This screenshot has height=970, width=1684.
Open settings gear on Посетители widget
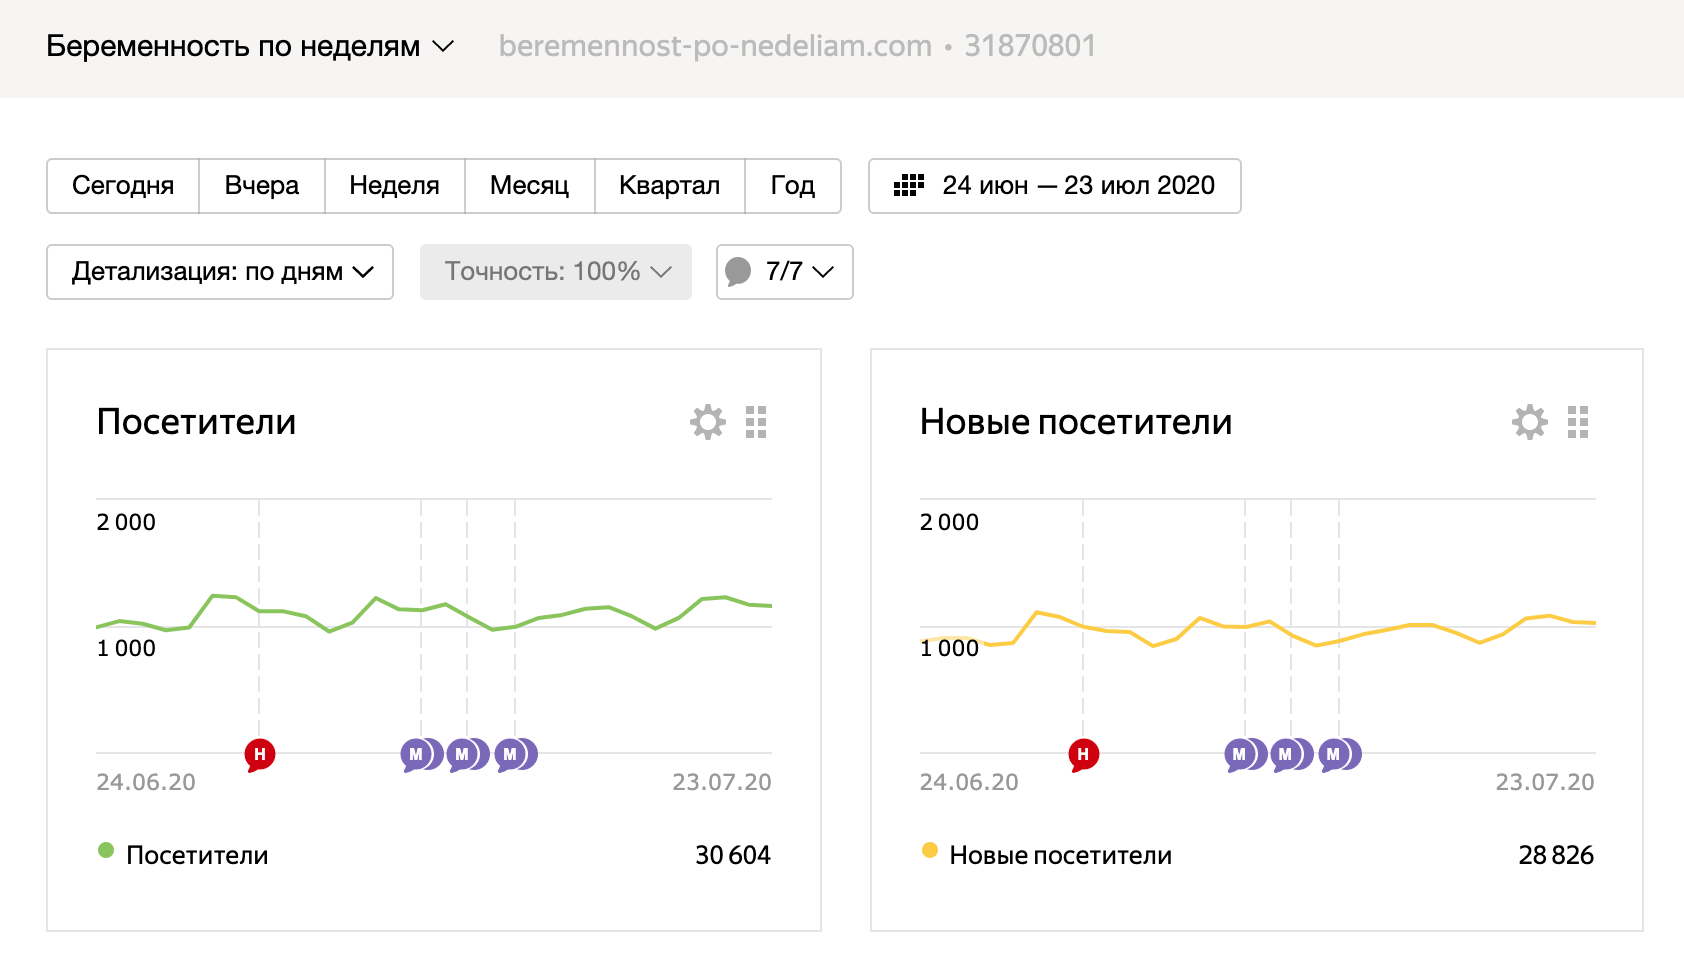(x=708, y=422)
